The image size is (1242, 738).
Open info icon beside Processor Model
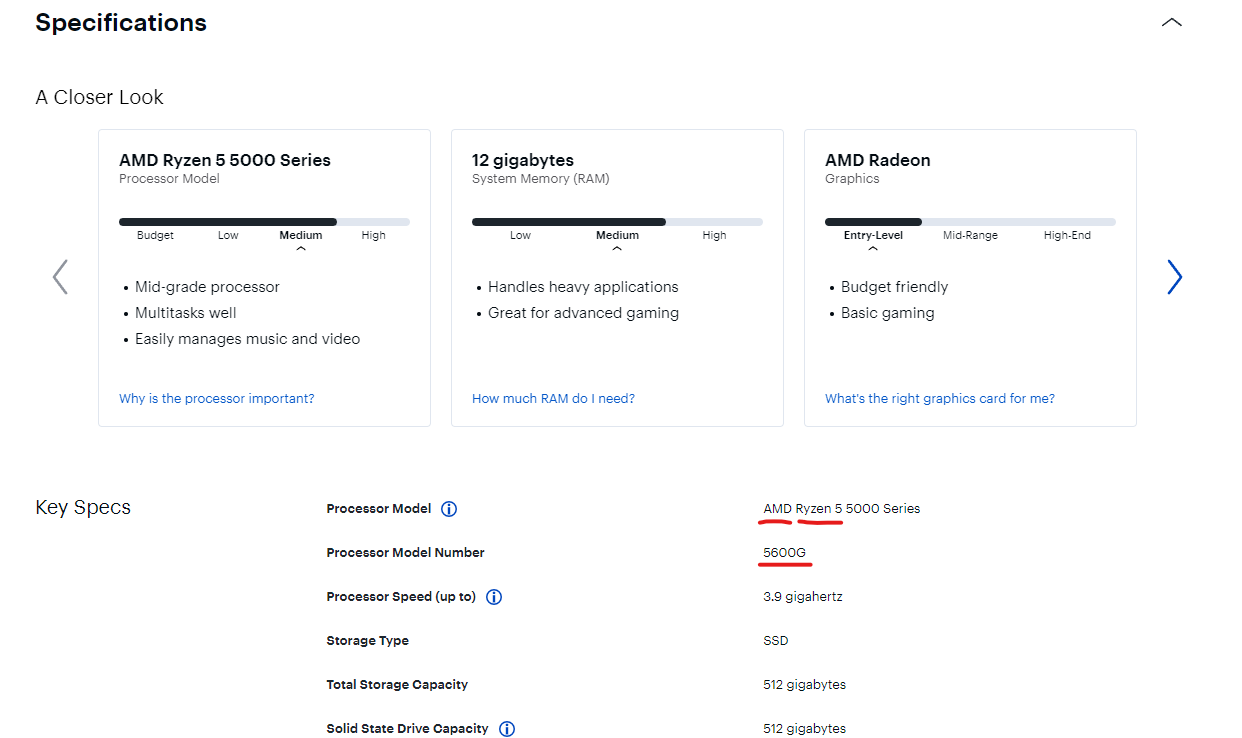tap(449, 509)
